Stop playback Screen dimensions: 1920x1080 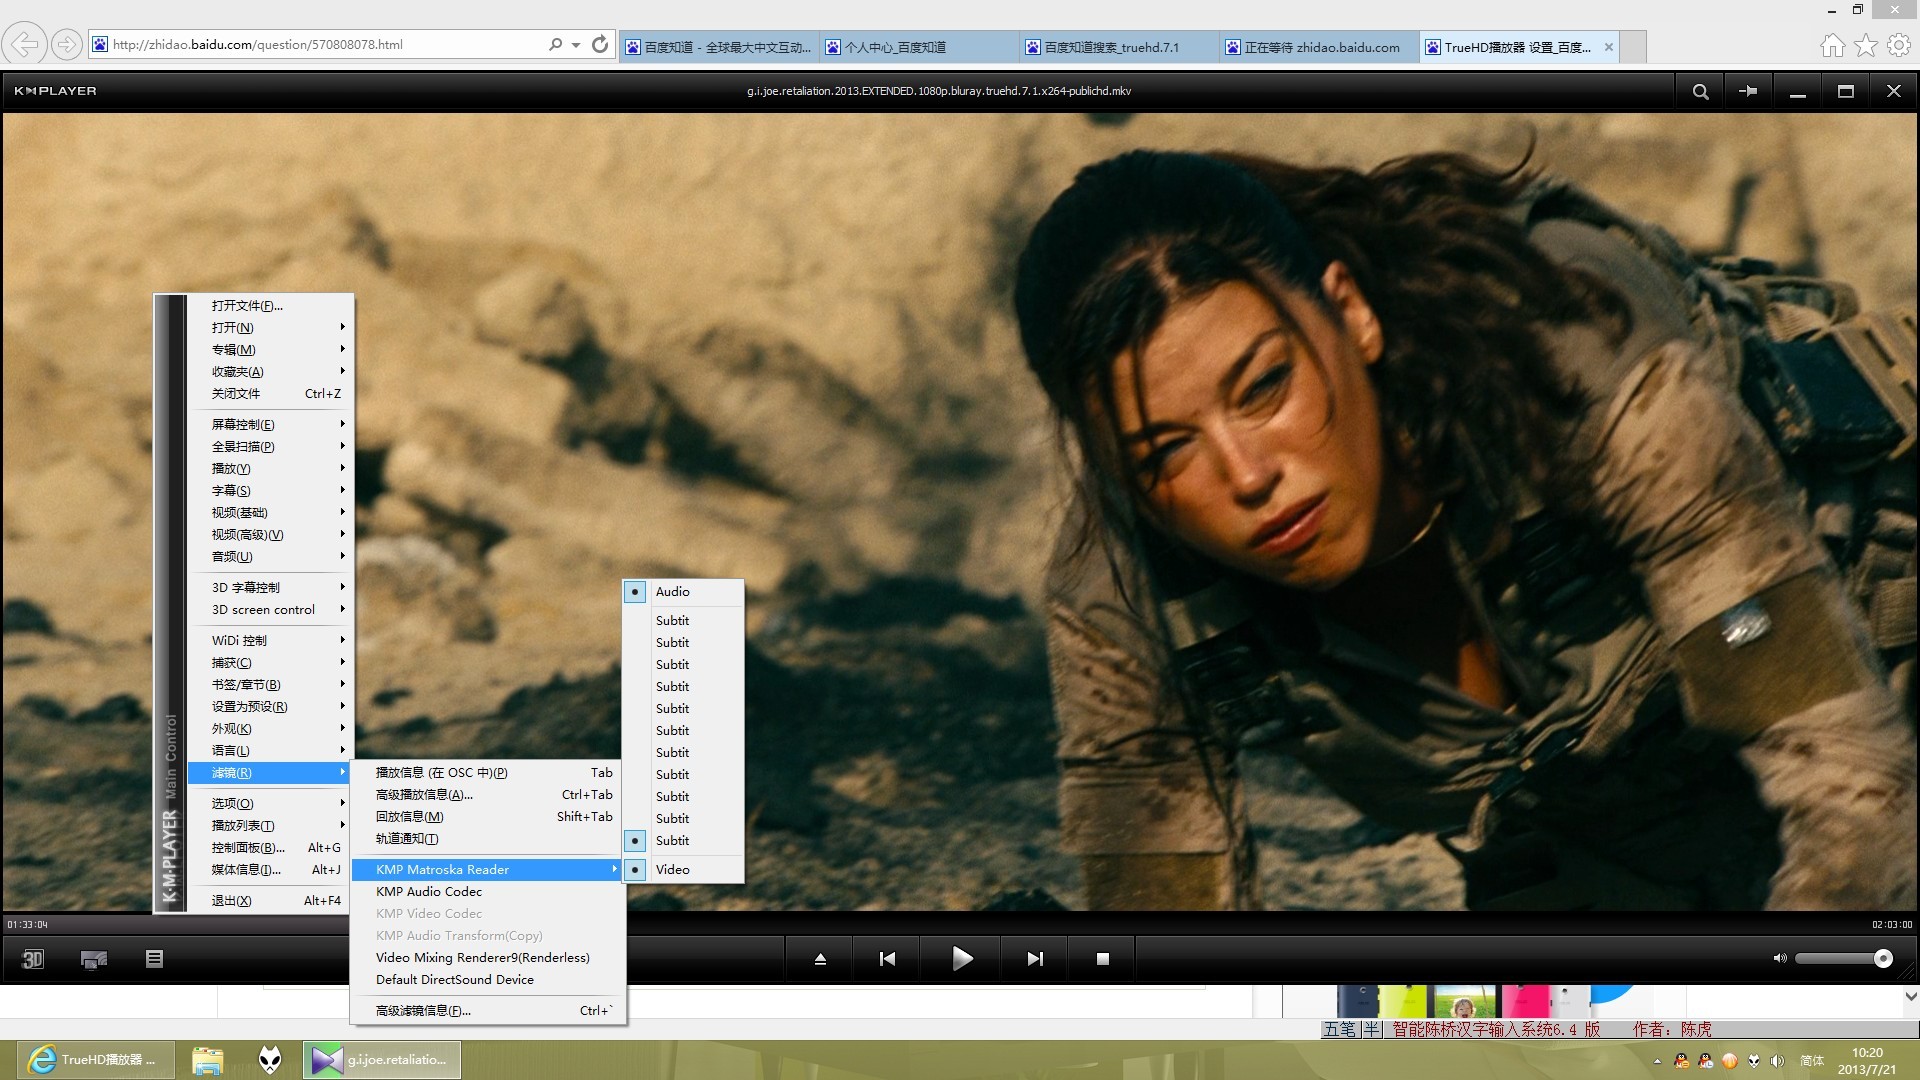[1102, 959]
